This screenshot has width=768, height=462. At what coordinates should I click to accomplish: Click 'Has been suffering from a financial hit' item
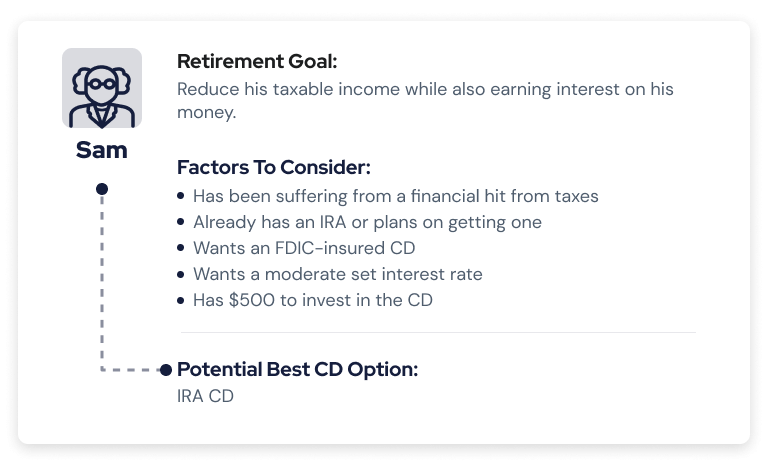pos(396,196)
